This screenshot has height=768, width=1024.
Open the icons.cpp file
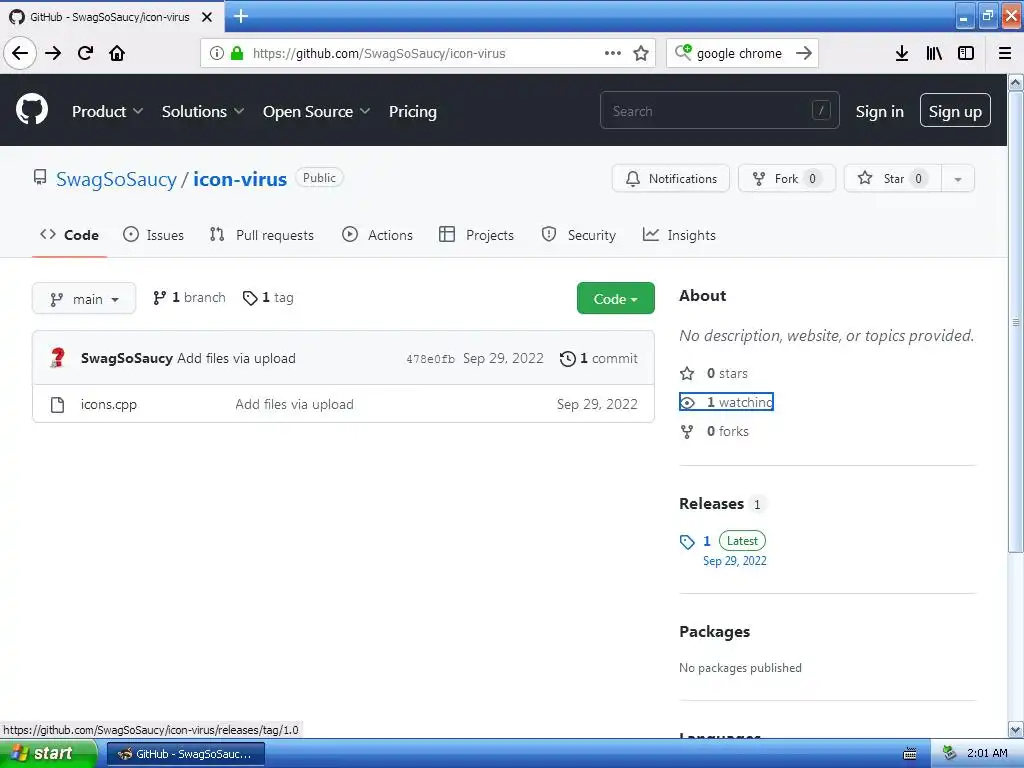108,405
